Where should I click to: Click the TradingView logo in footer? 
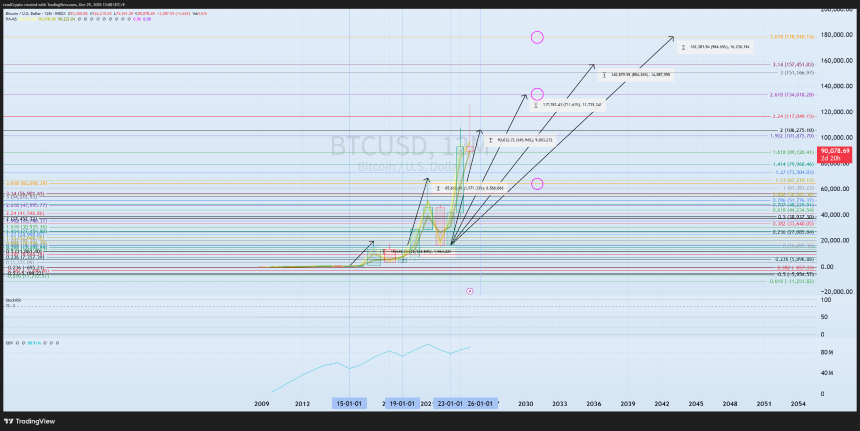coord(29,421)
